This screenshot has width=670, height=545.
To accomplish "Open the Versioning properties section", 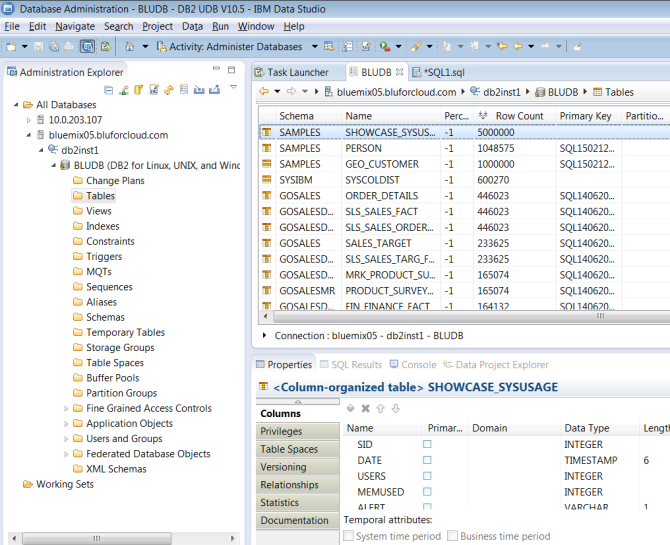I will (x=298, y=467).
